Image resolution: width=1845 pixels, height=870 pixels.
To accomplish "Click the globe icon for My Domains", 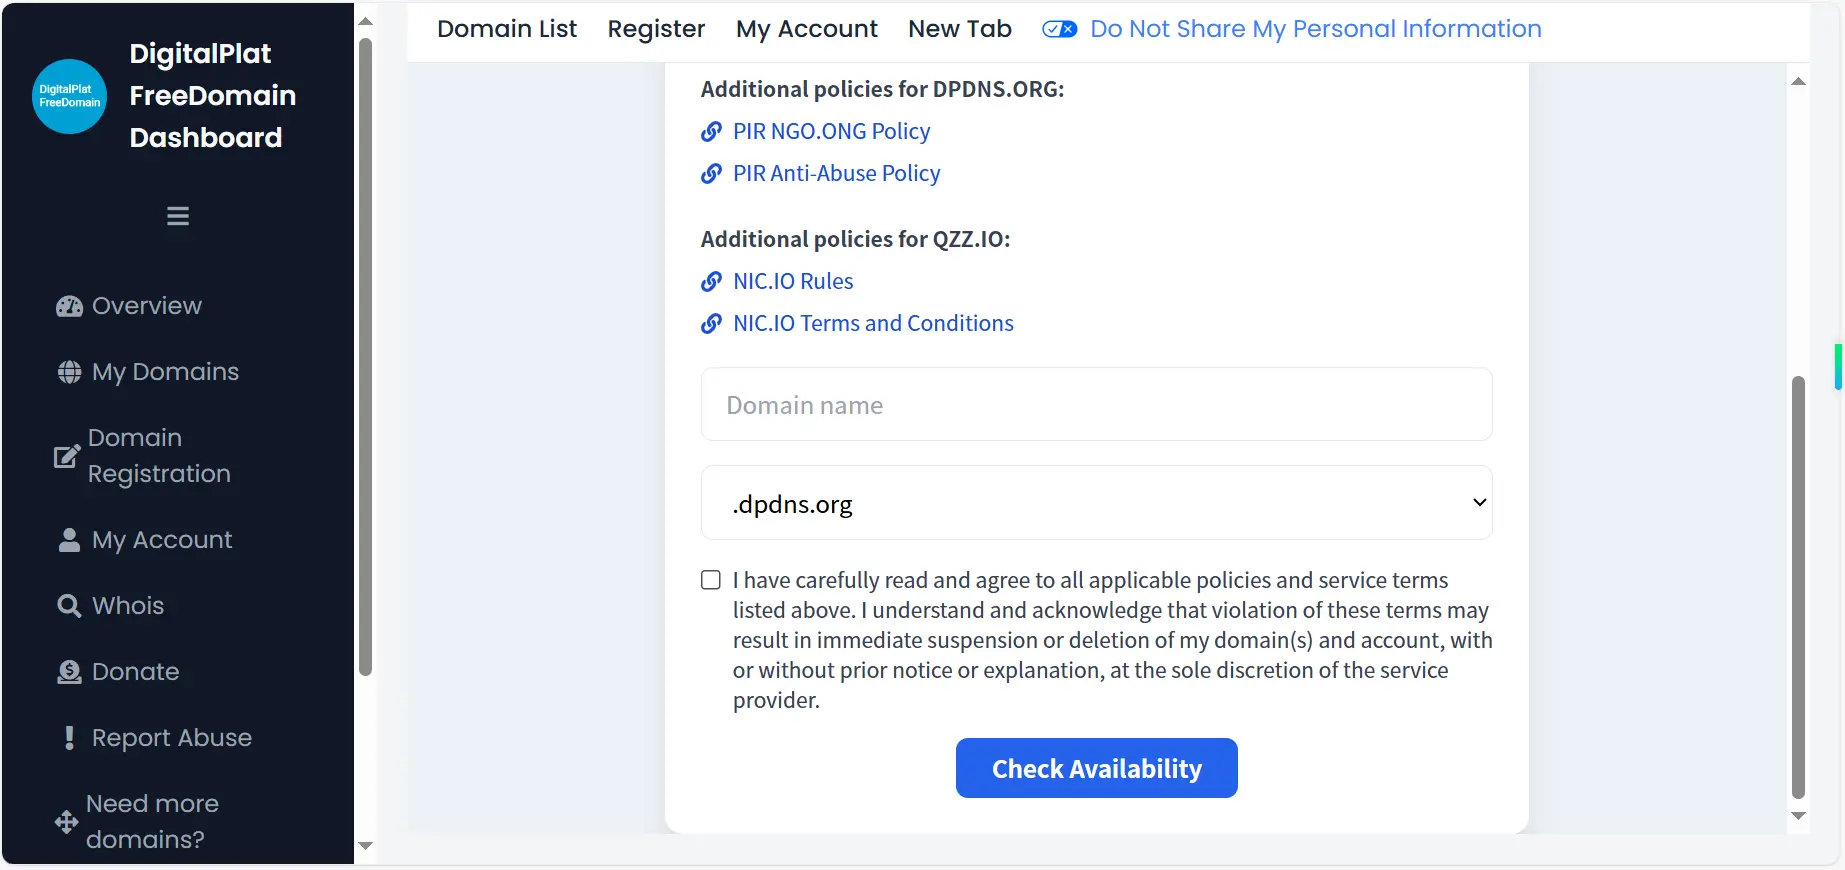I will (x=69, y=372).
